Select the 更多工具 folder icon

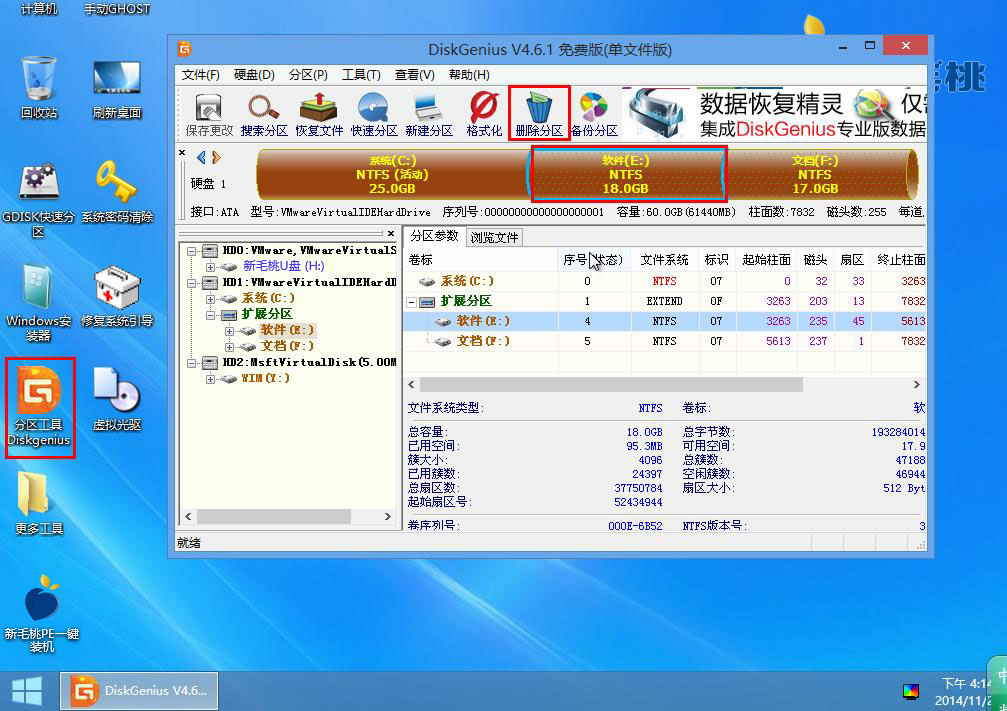click(x=39, y=503)
